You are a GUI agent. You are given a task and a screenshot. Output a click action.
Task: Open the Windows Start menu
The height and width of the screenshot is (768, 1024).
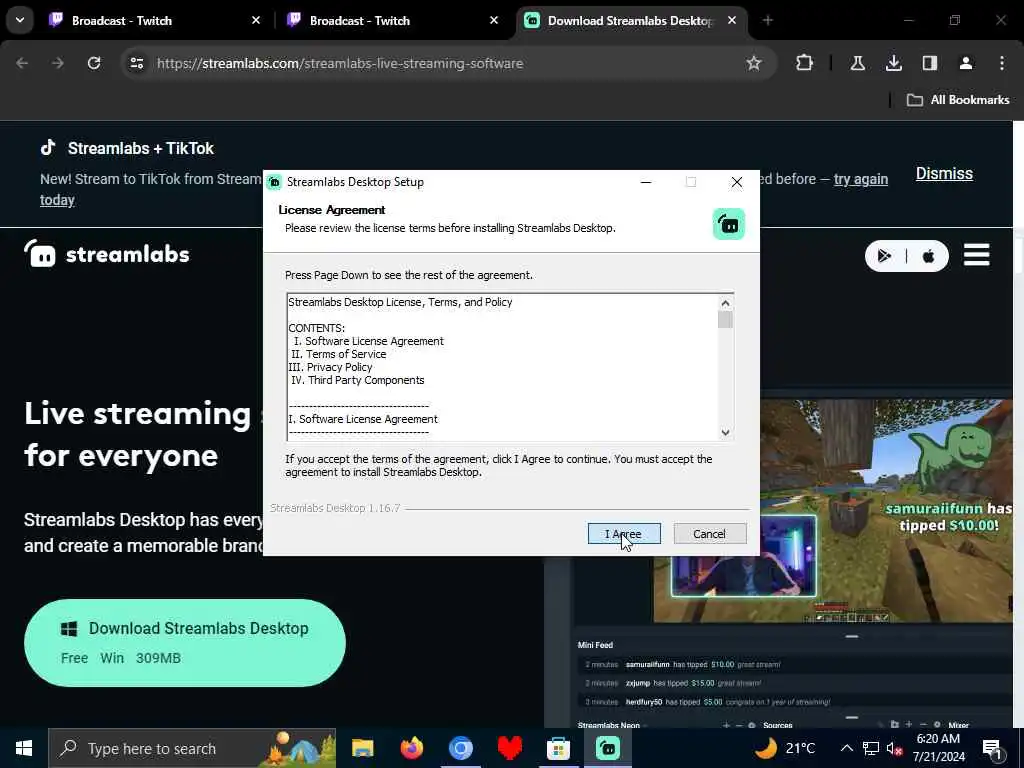[24, 748]
